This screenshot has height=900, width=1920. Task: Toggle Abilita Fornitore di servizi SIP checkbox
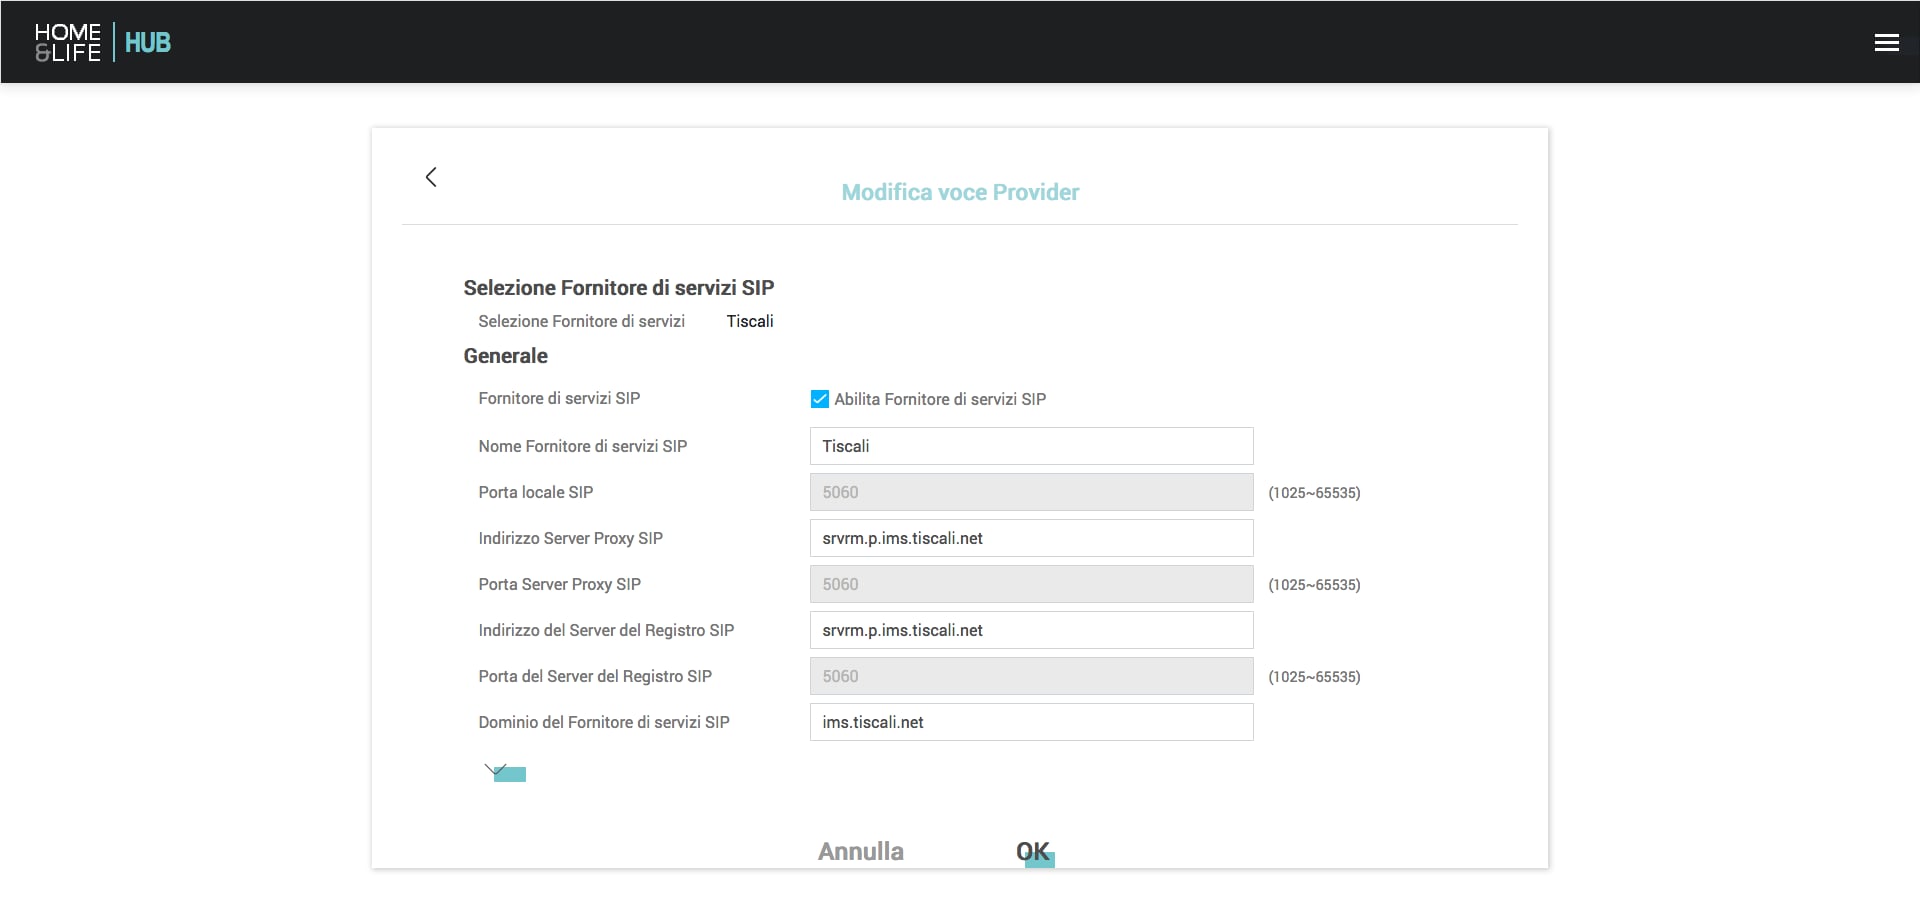coord(819,399)
